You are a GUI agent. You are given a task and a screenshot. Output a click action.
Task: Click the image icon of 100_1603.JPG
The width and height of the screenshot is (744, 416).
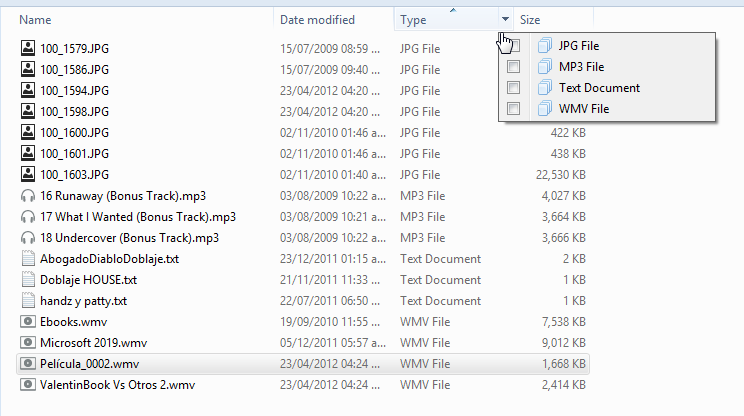(x=28, y=175)
